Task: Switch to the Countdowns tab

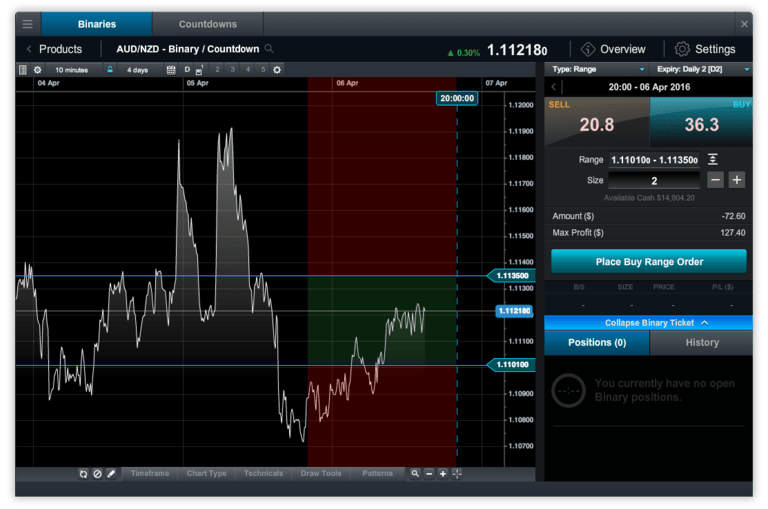Action: tap(208, 24)
